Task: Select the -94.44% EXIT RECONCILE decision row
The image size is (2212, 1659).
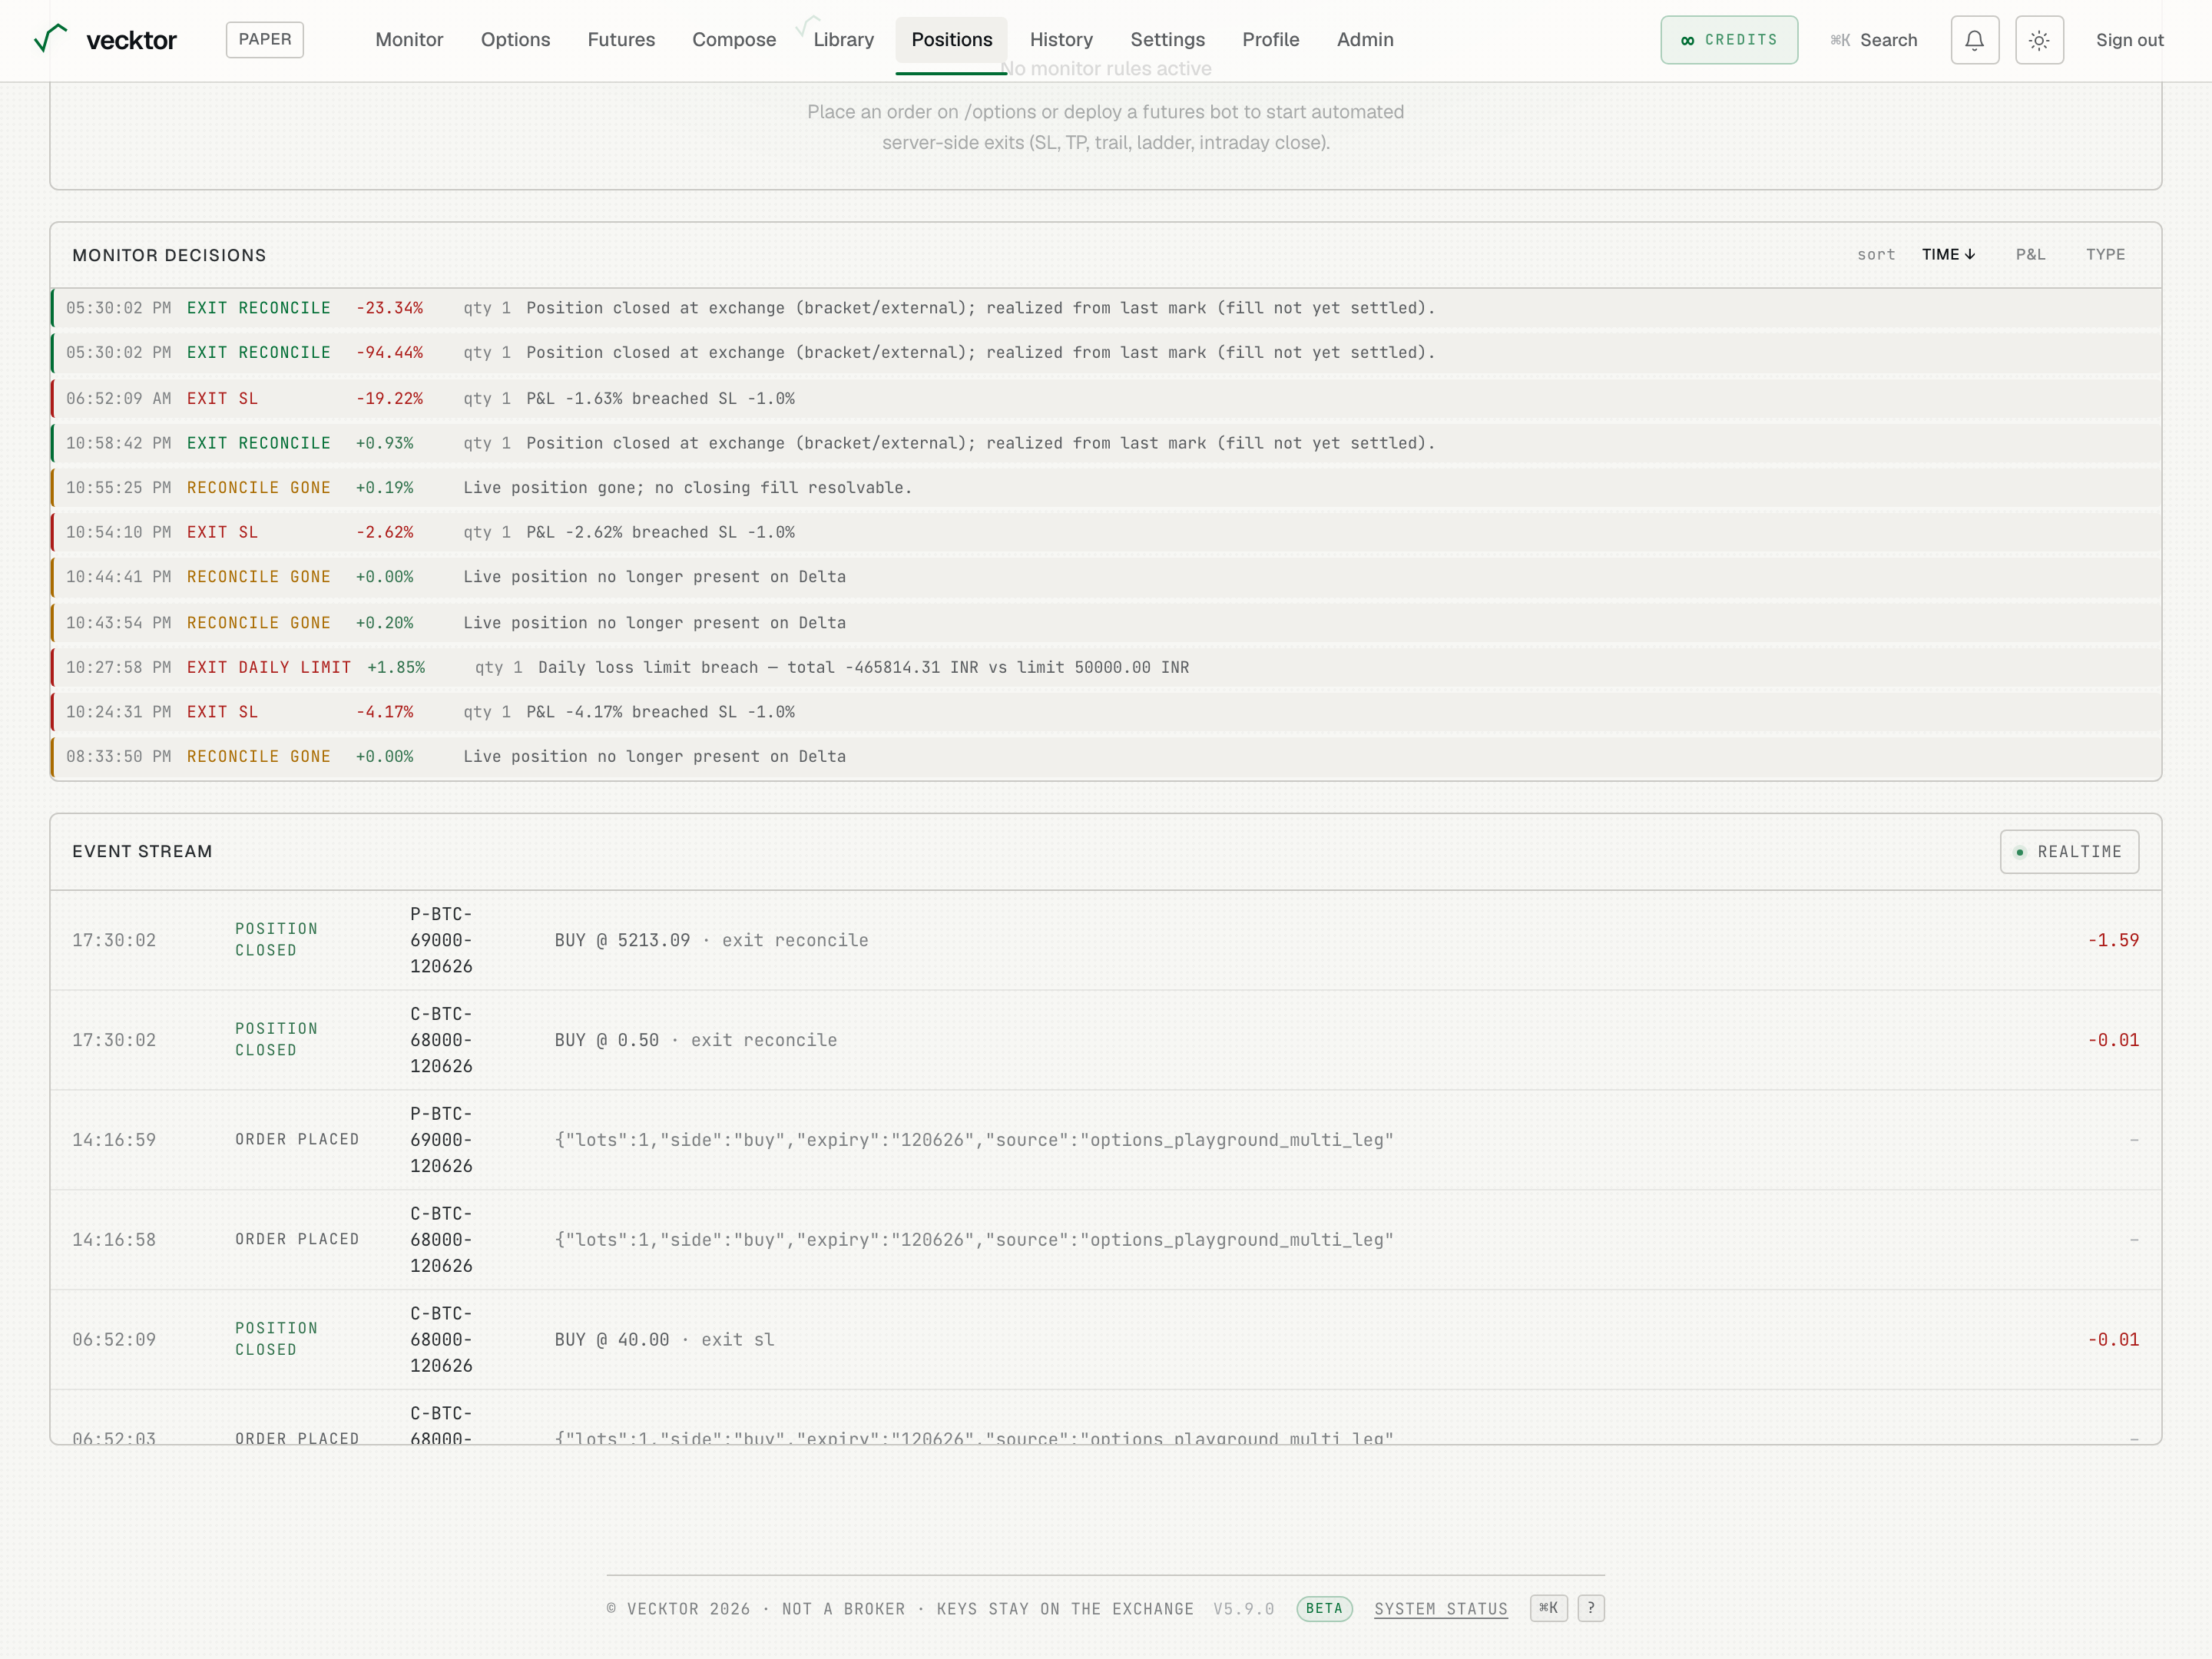Action: click(x=1106, y=353)
